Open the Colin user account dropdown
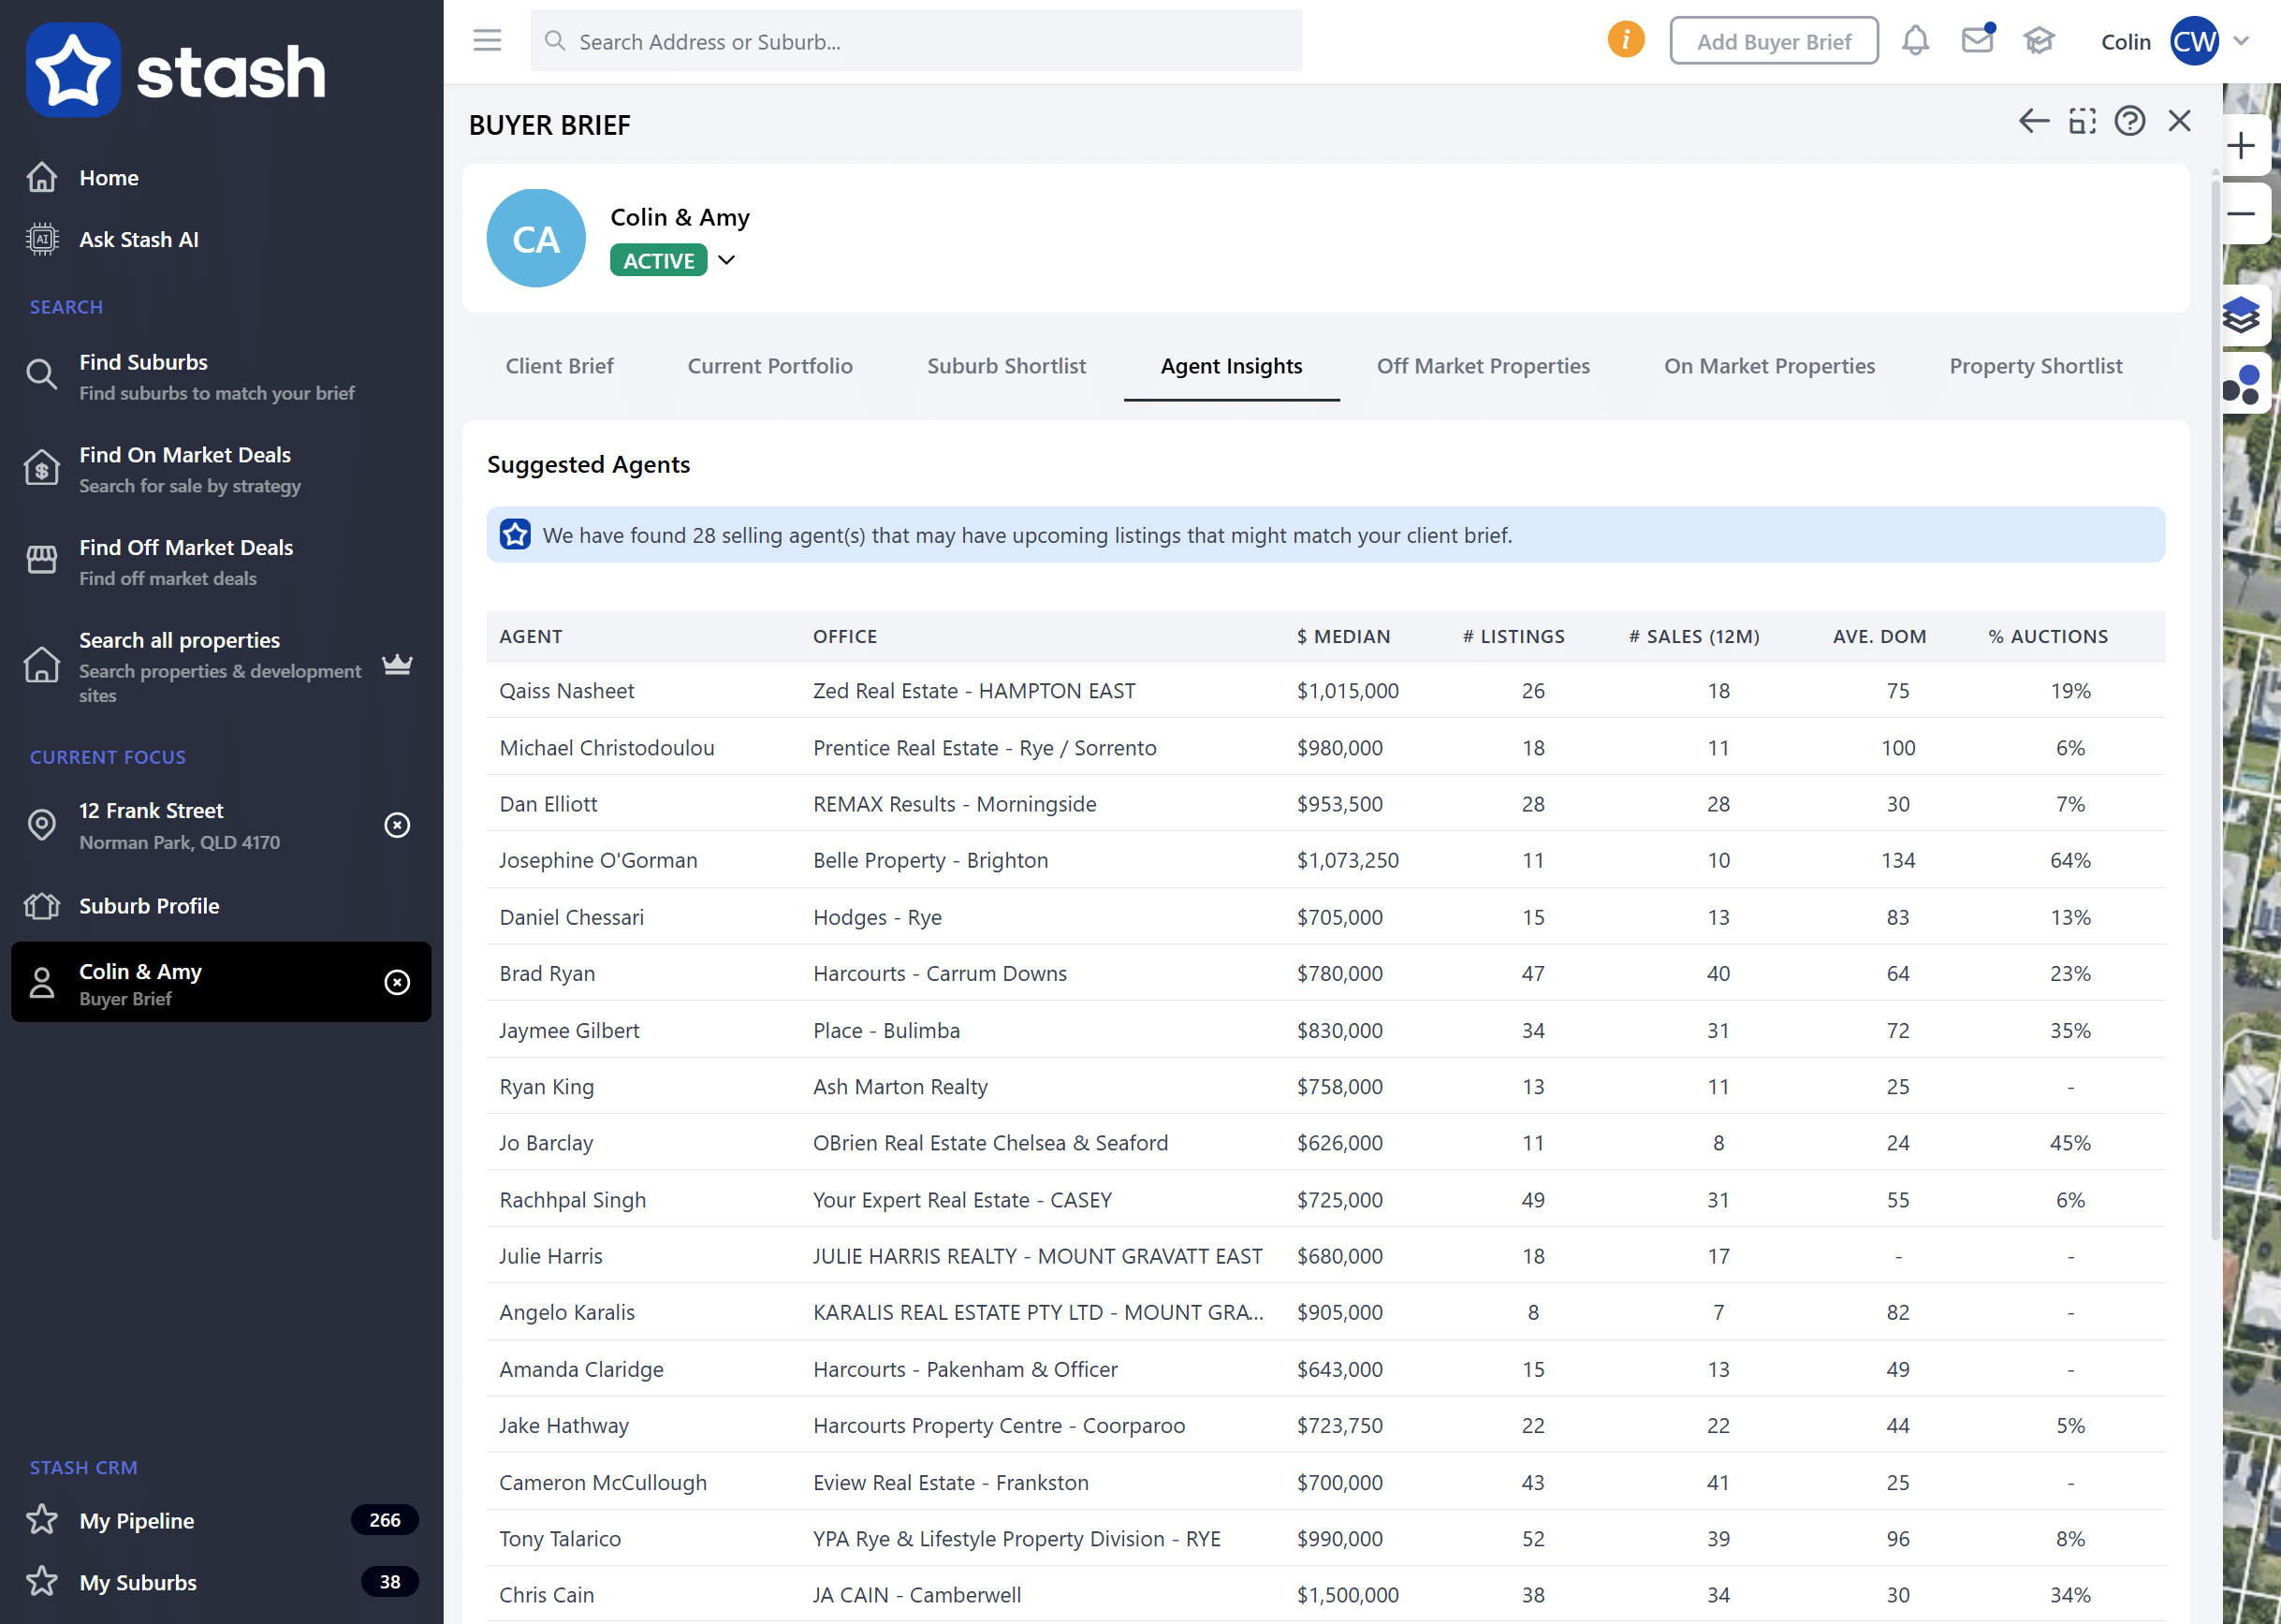This screenshot has height=1624, width=2281. (2241, 41)
